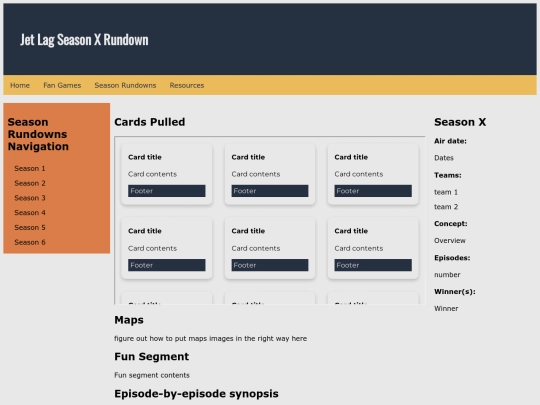Select Season 2 in sidebar navigation
This screenshot has width=540, height=405.
(30, 183)
